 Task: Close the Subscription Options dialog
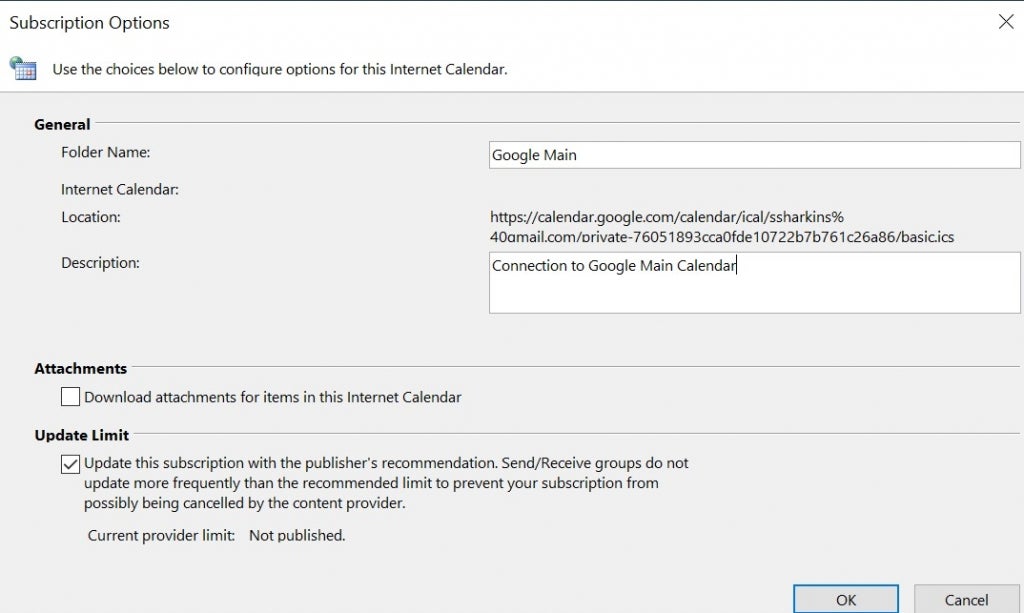coord(1006,22)
